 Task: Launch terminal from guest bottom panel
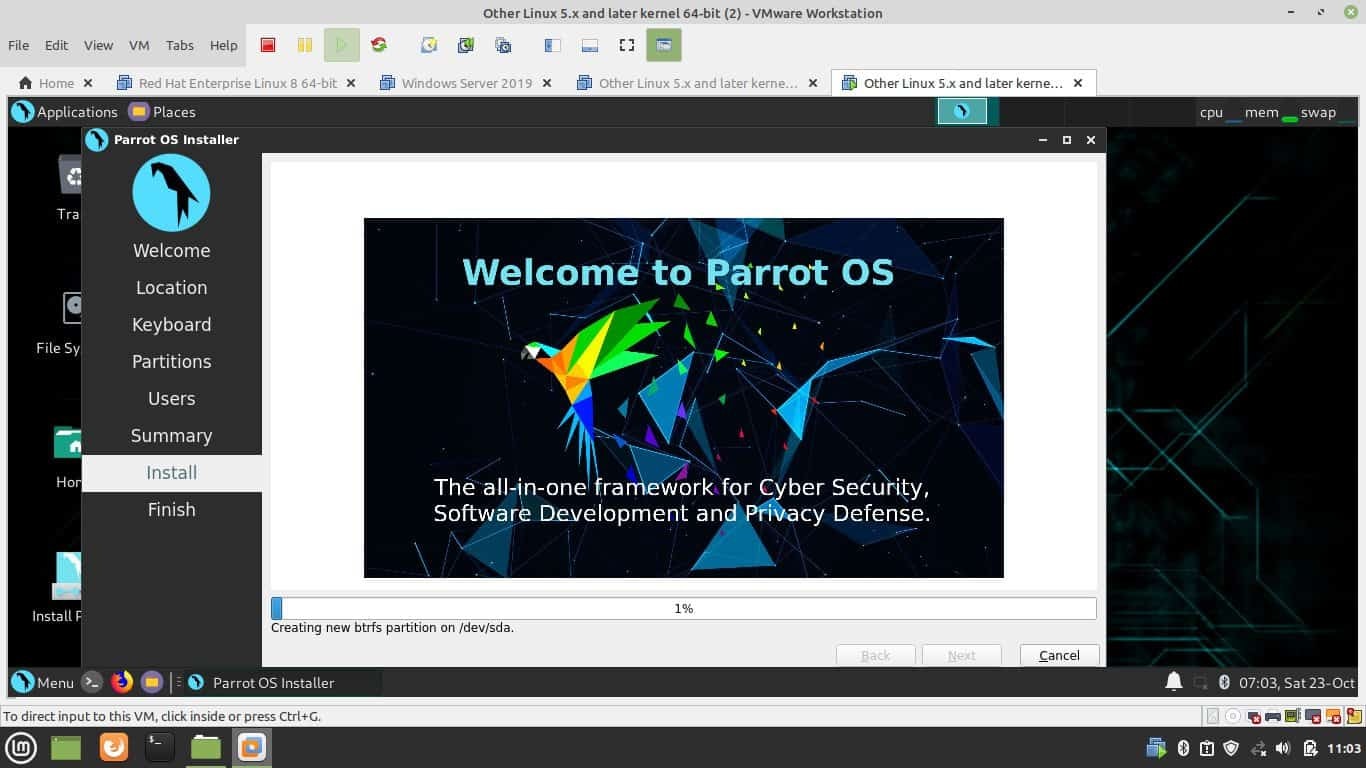pyautogui.click(x=92, y=683)
